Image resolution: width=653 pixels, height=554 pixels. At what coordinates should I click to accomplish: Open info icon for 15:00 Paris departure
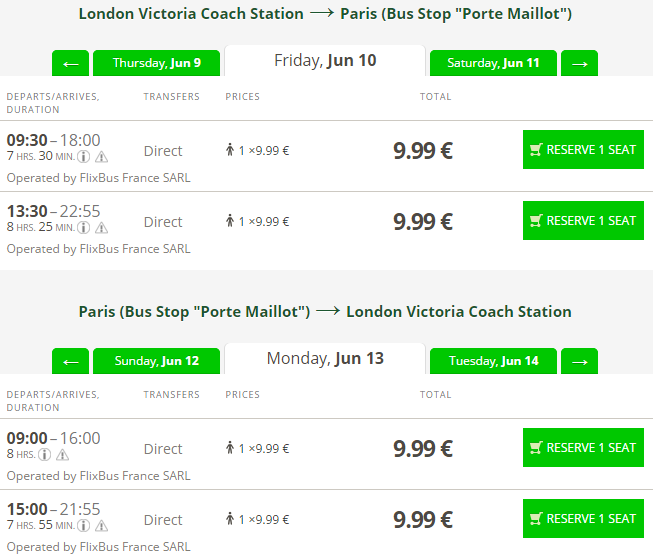[84, 526]
